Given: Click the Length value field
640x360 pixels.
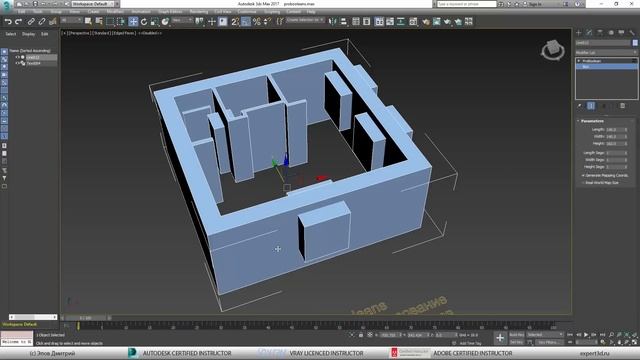Looking at the screenshot, I should click(616, 130).
